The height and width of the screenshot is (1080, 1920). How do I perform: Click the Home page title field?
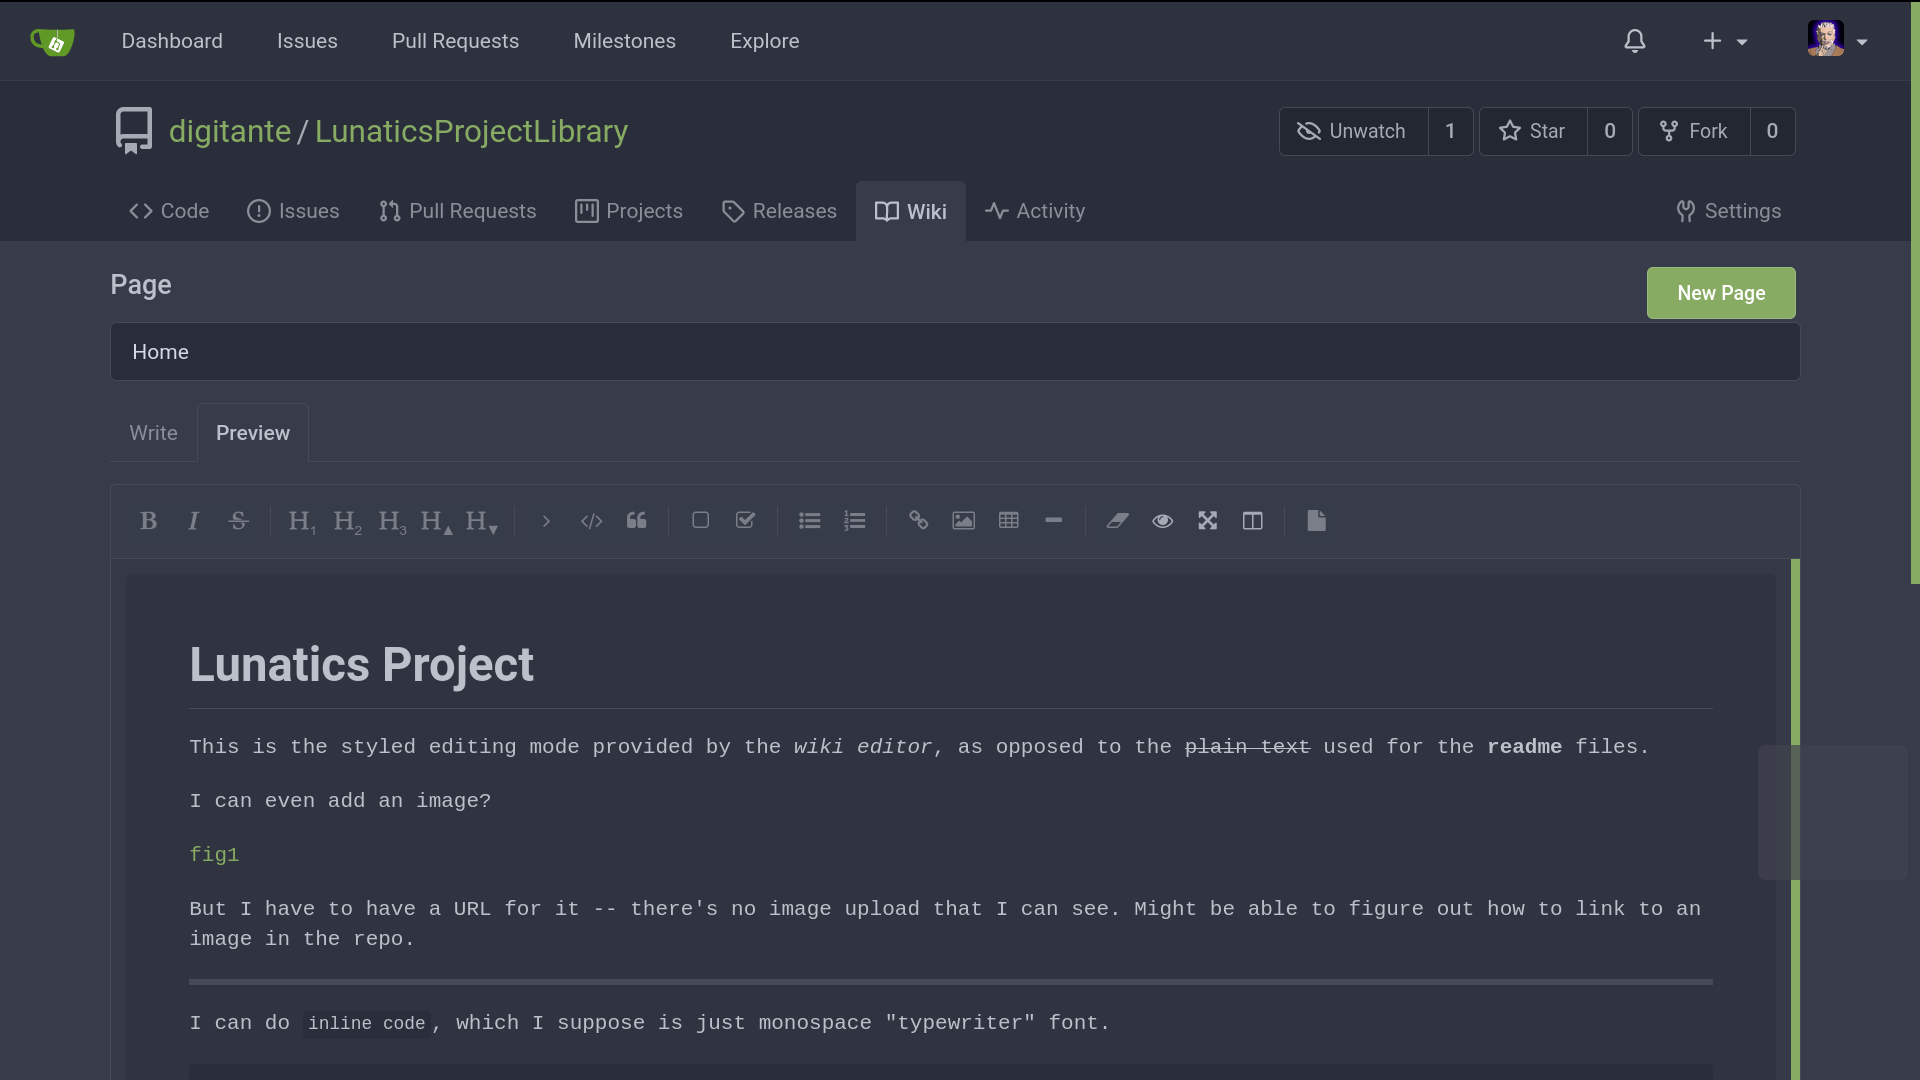(x=954, y=352)
